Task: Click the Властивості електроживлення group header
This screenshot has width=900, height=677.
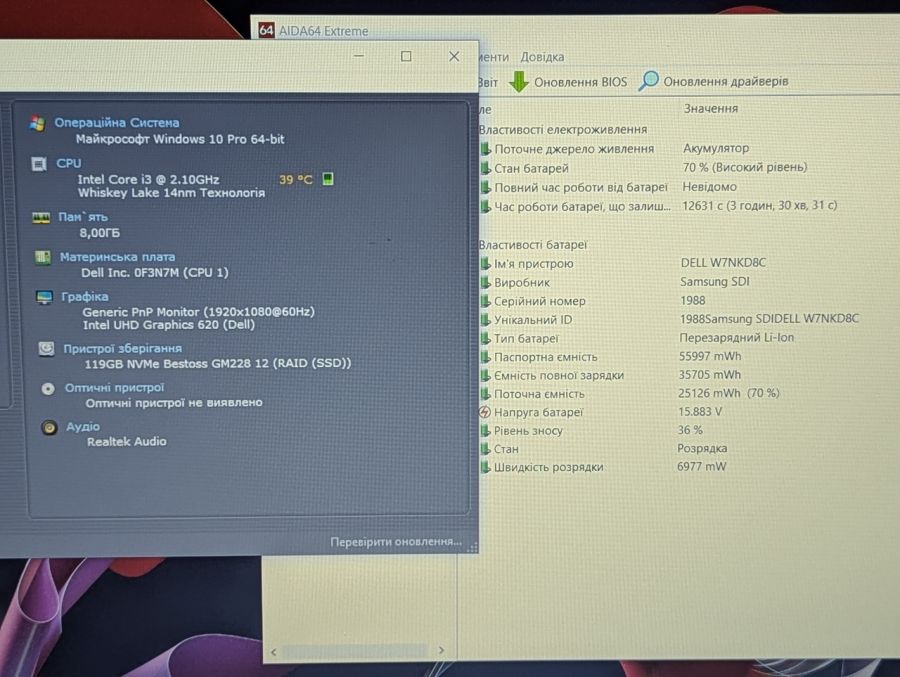Action: tap(562, 130)
